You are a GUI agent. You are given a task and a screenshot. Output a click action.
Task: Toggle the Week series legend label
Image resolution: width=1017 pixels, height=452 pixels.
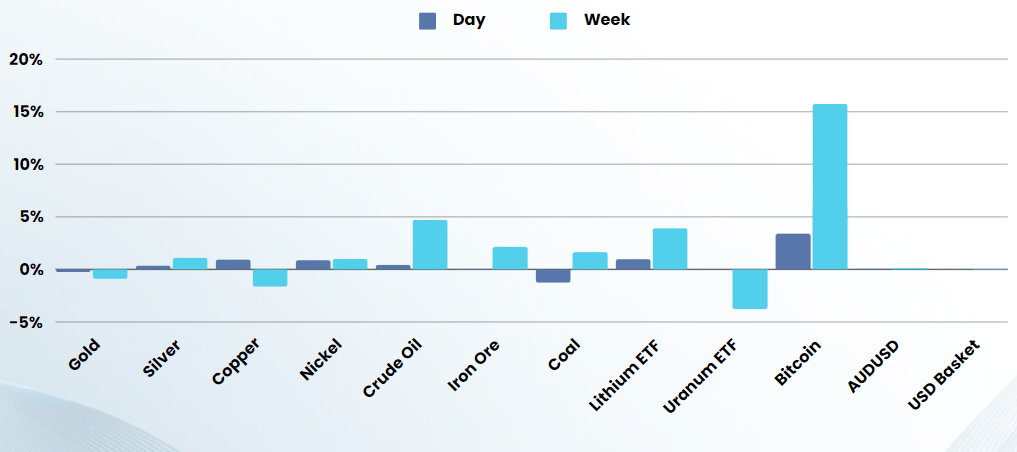point(607,20)
